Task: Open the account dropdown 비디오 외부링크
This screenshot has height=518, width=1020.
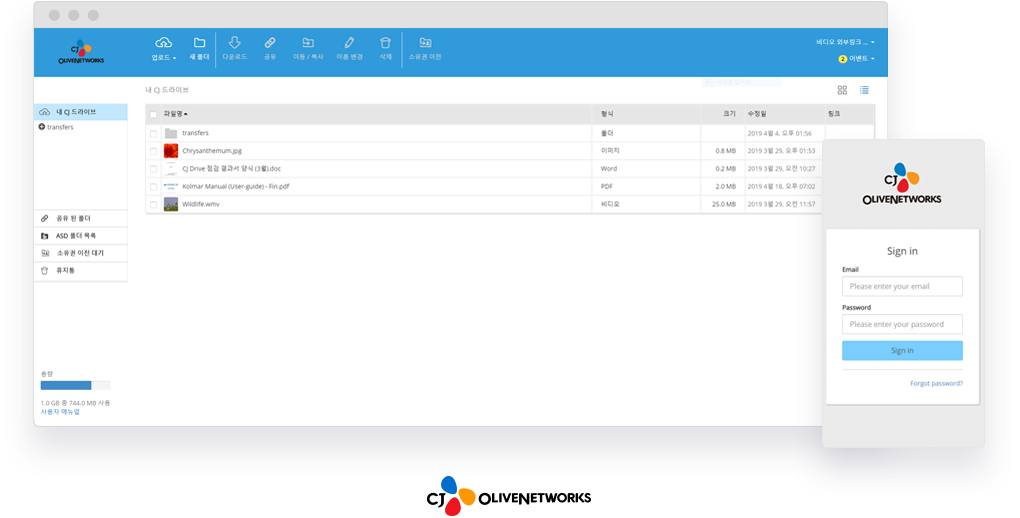Action: tap(845, 42)
